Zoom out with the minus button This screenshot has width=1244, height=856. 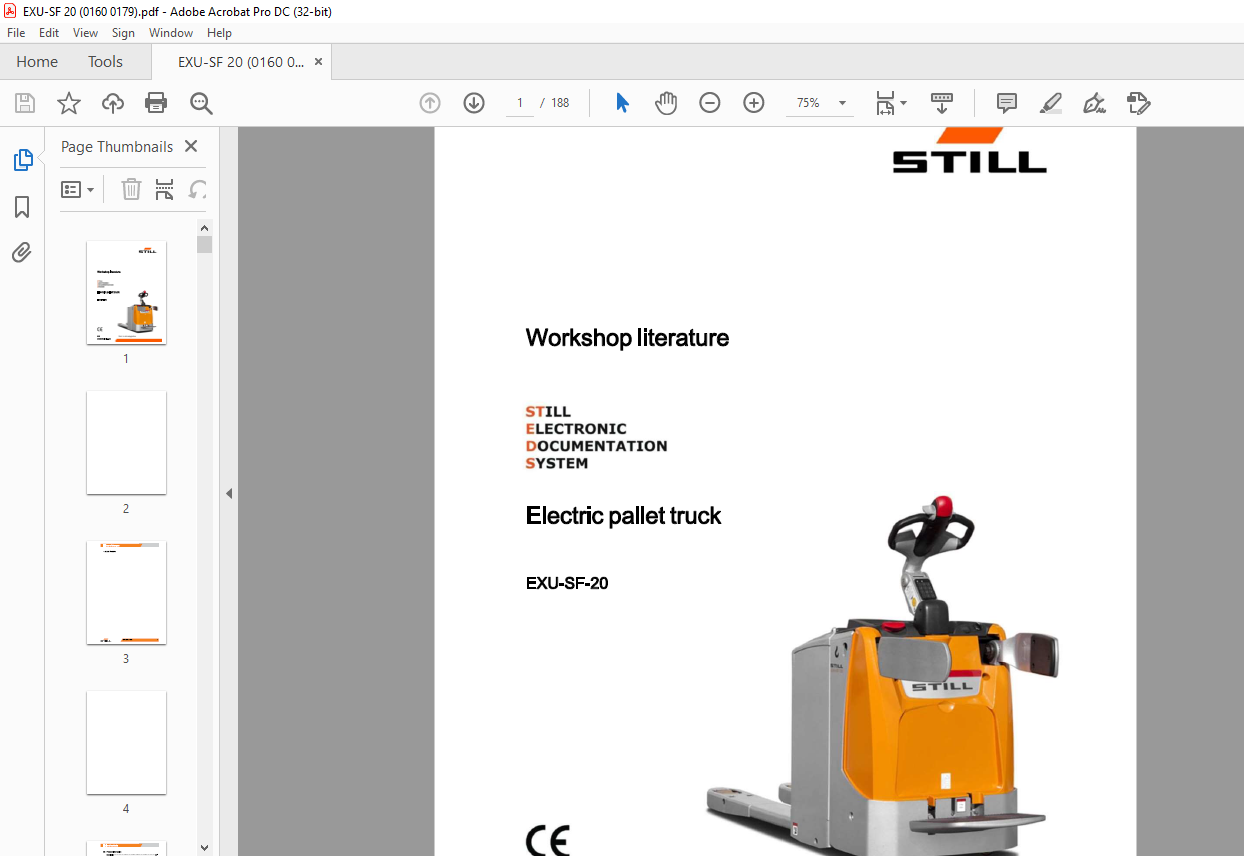(x=710, y=103)
